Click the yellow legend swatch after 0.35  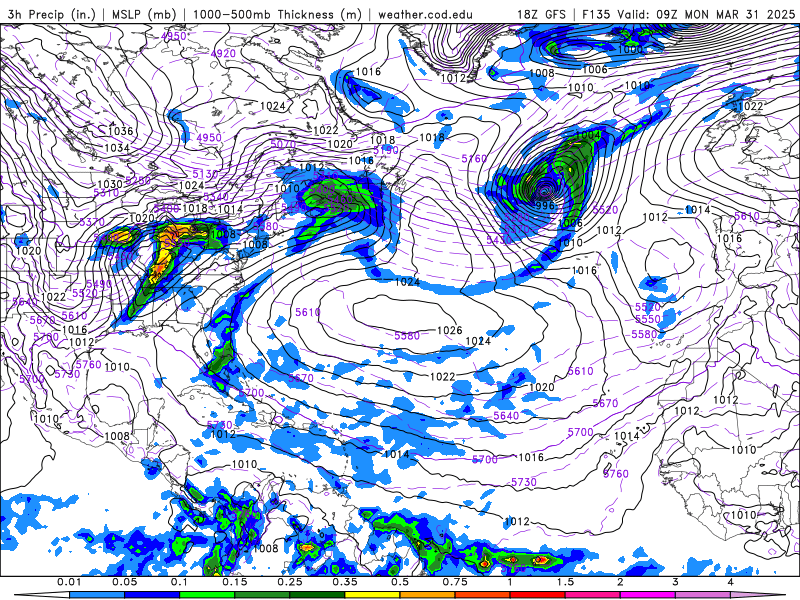point(372,595)
